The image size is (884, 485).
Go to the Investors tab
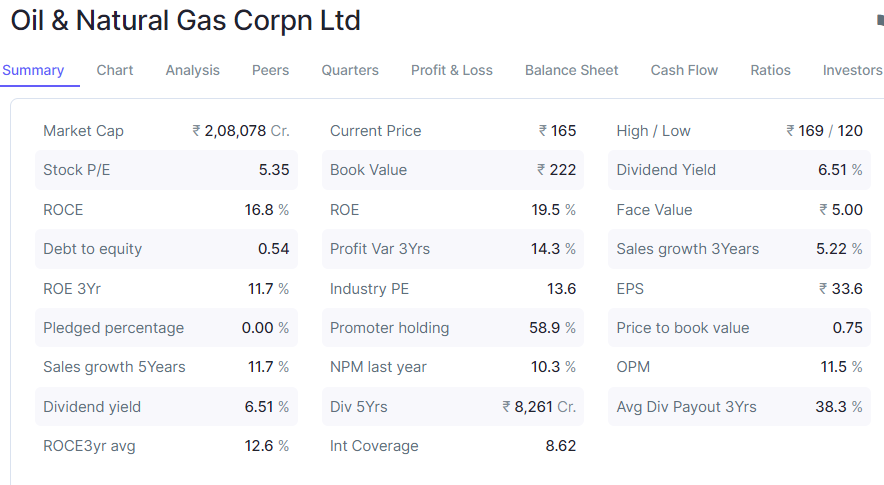[852, 70]
